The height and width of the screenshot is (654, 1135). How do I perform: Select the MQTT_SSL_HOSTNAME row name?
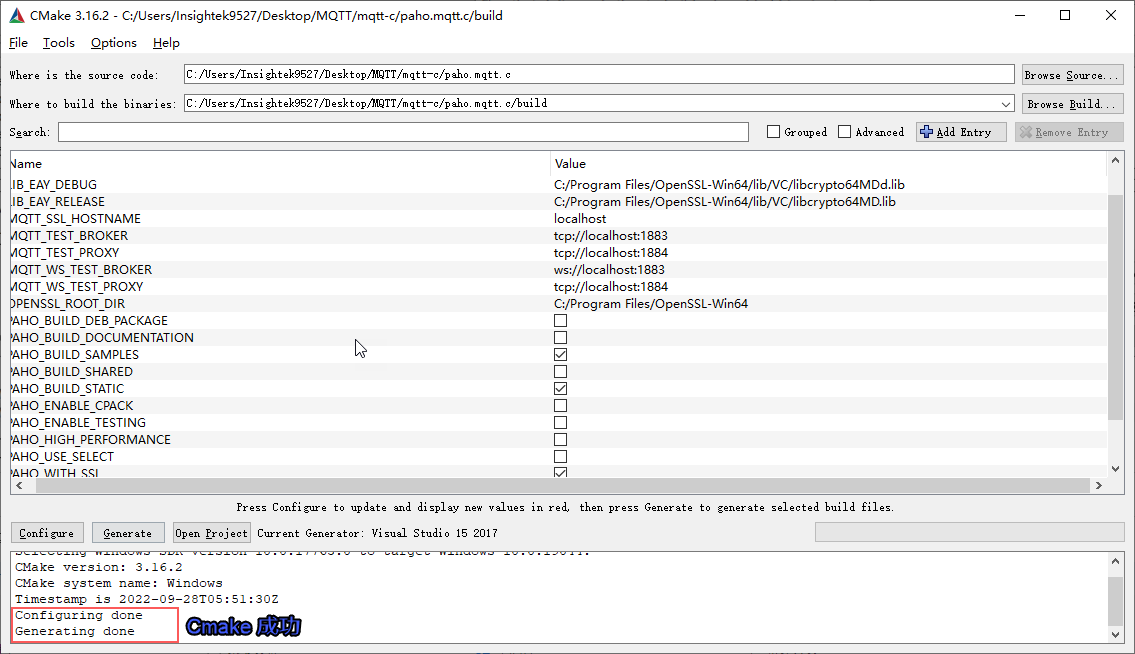coord(76,219)
